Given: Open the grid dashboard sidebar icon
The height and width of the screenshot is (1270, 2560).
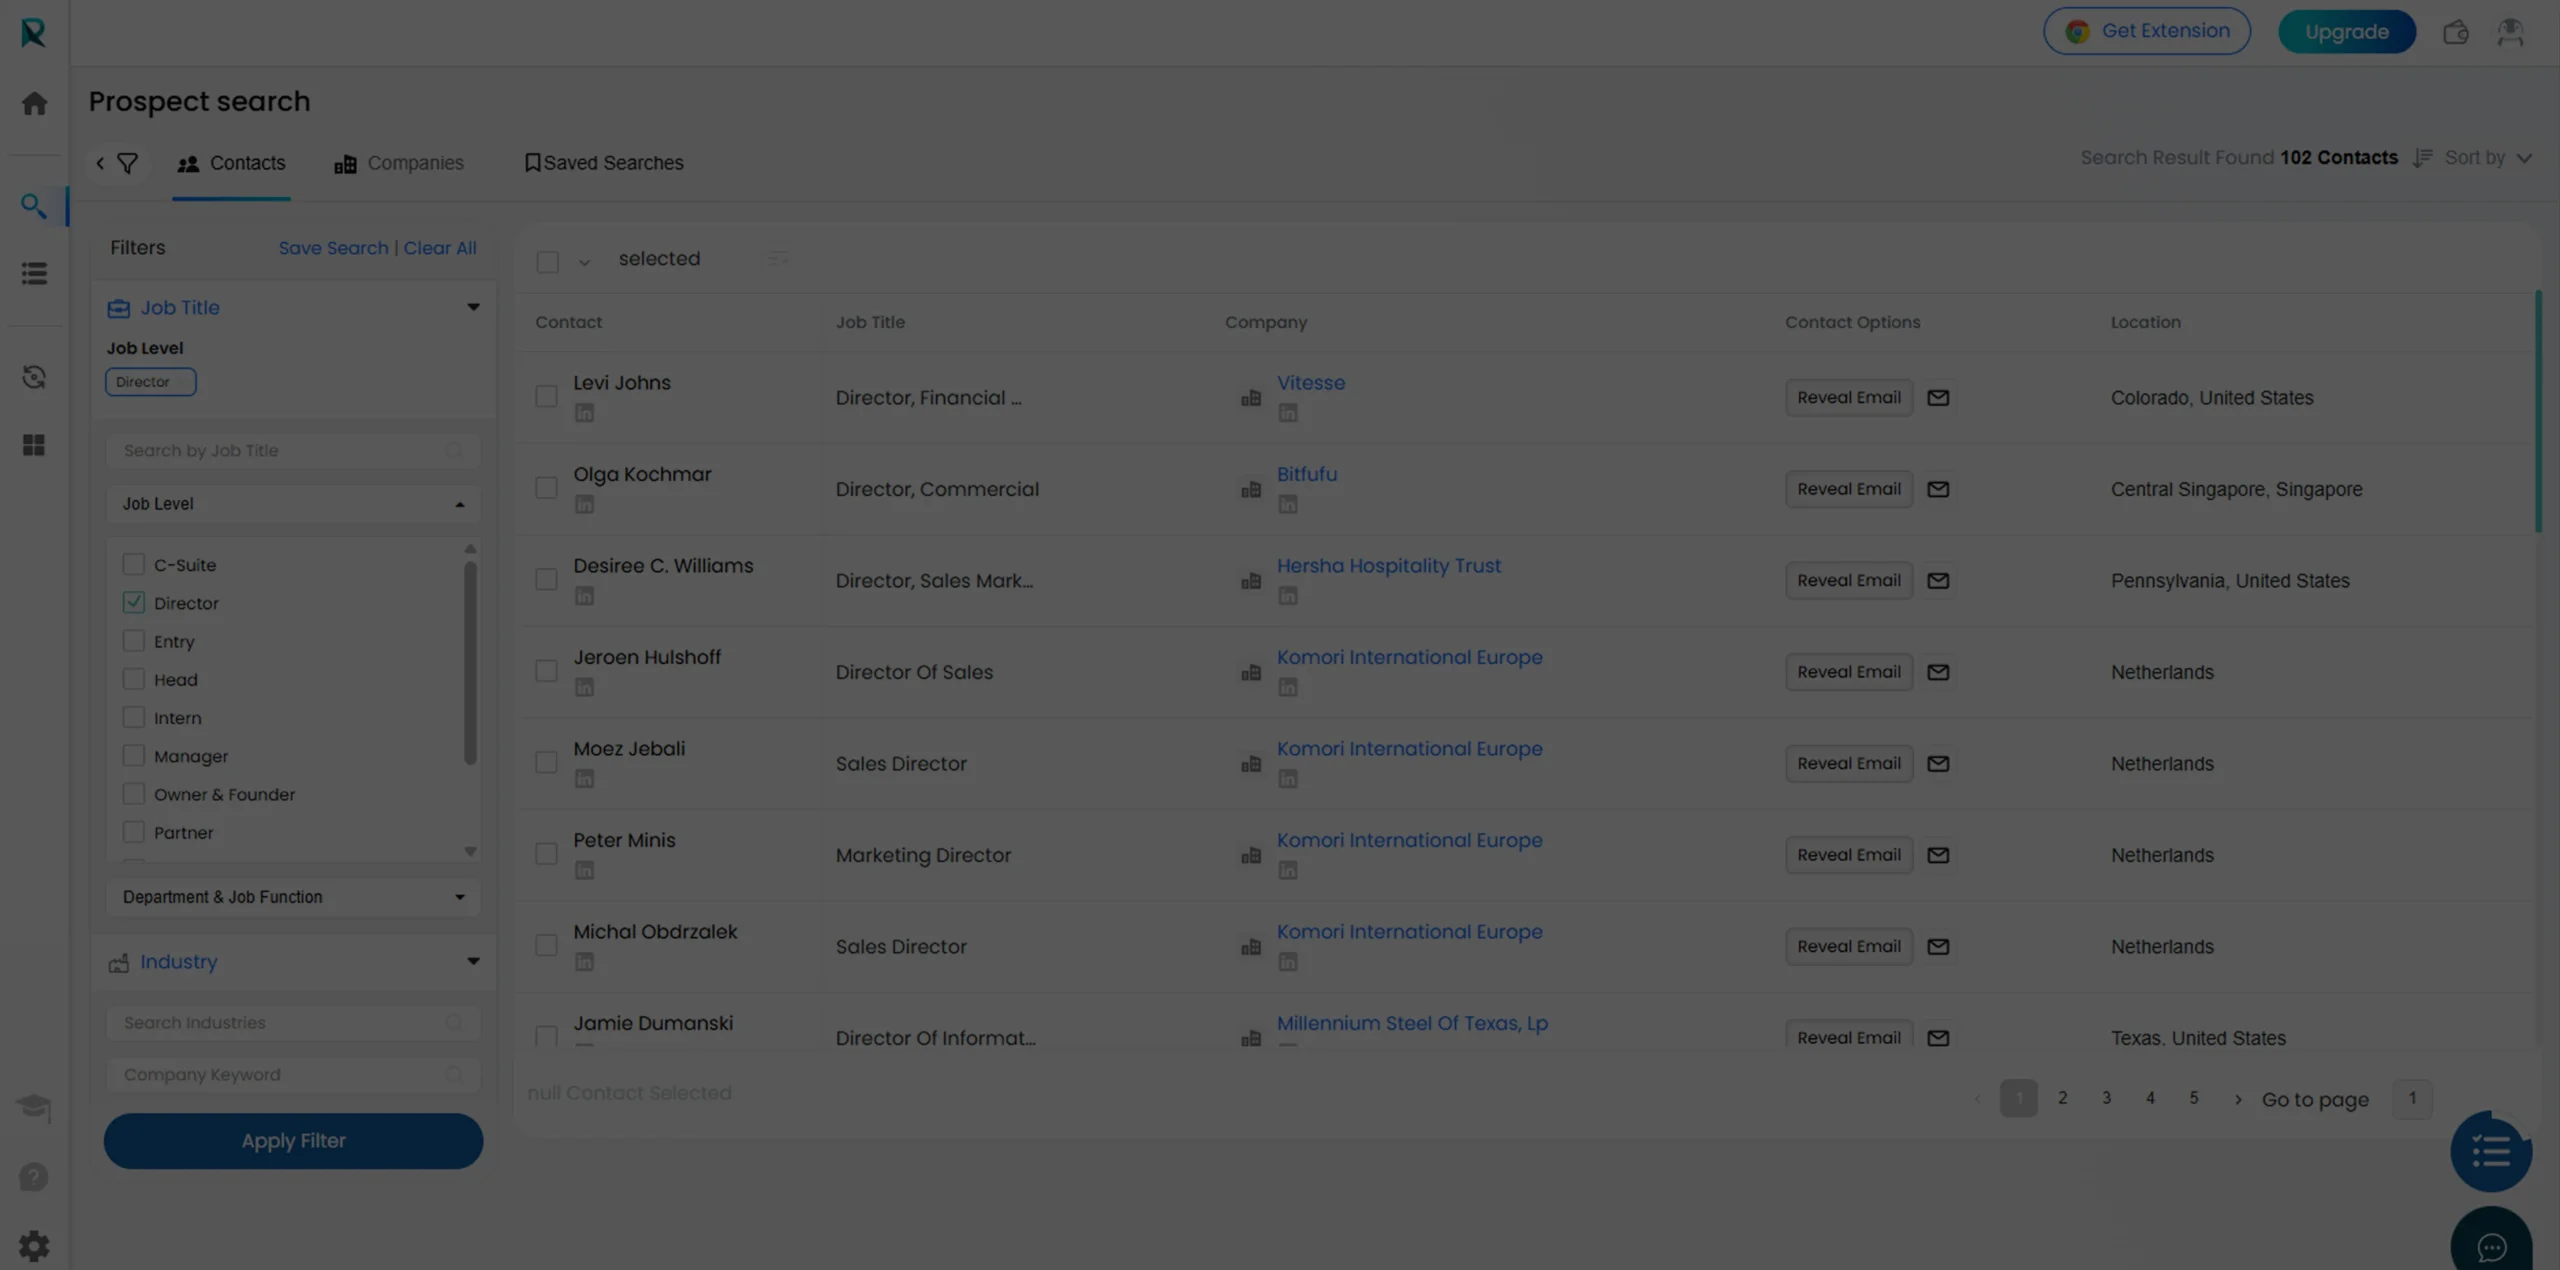Looking at the screenshot, I should point(34,445).
